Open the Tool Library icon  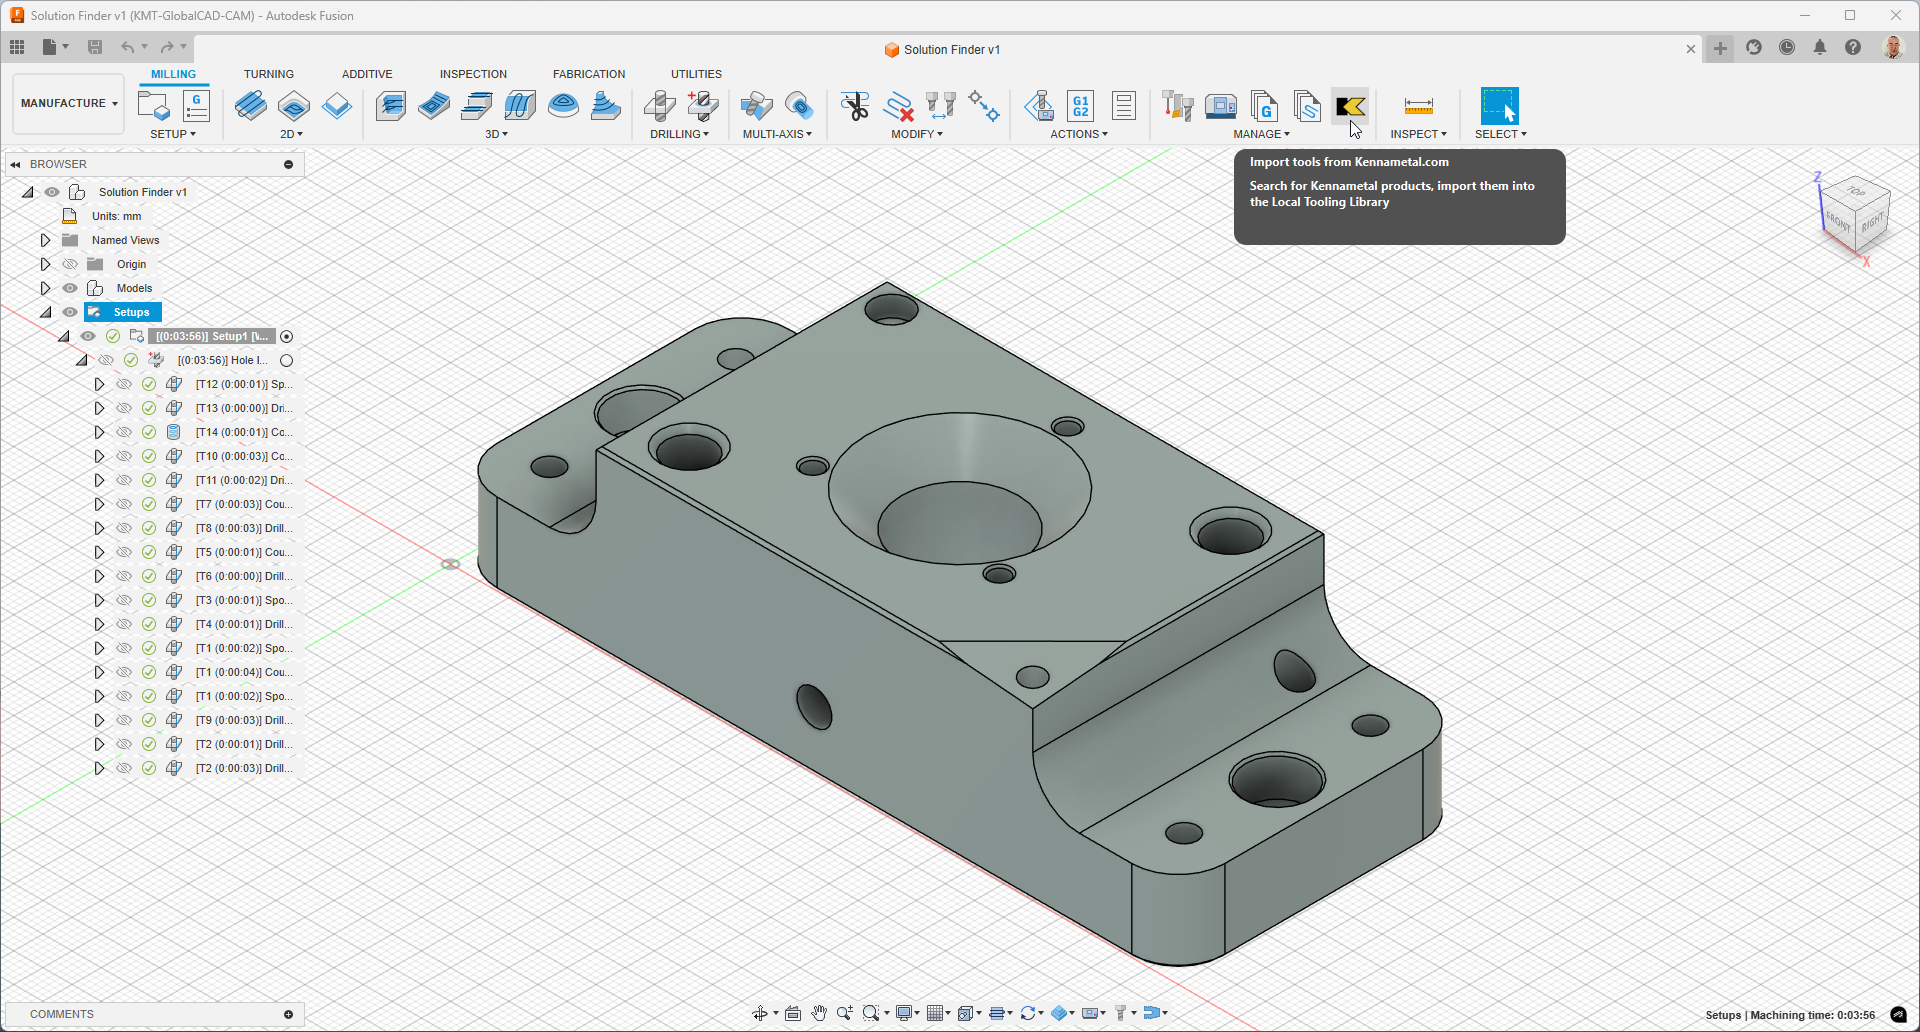[1178, 106]
